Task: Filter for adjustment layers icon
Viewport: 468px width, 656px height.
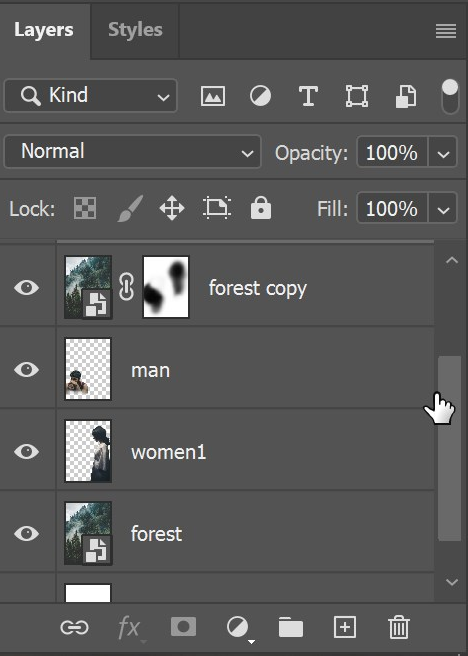Action: point(260,96)
